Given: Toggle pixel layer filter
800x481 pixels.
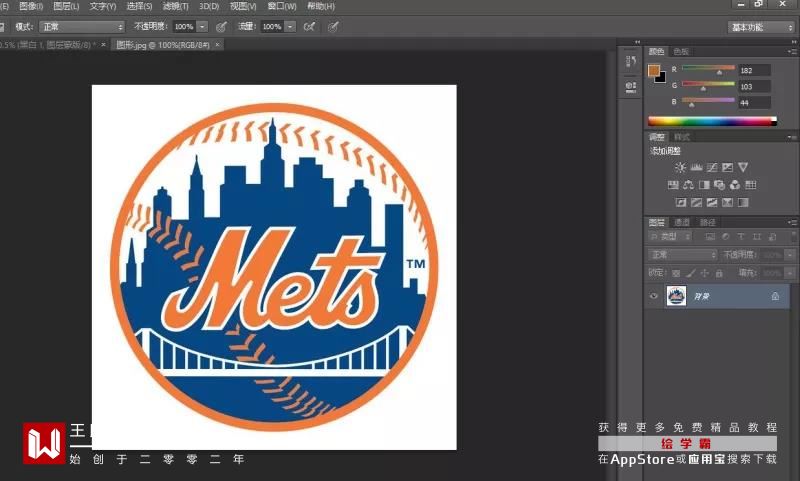Looking at the screenshot, I should click(710, 237).
